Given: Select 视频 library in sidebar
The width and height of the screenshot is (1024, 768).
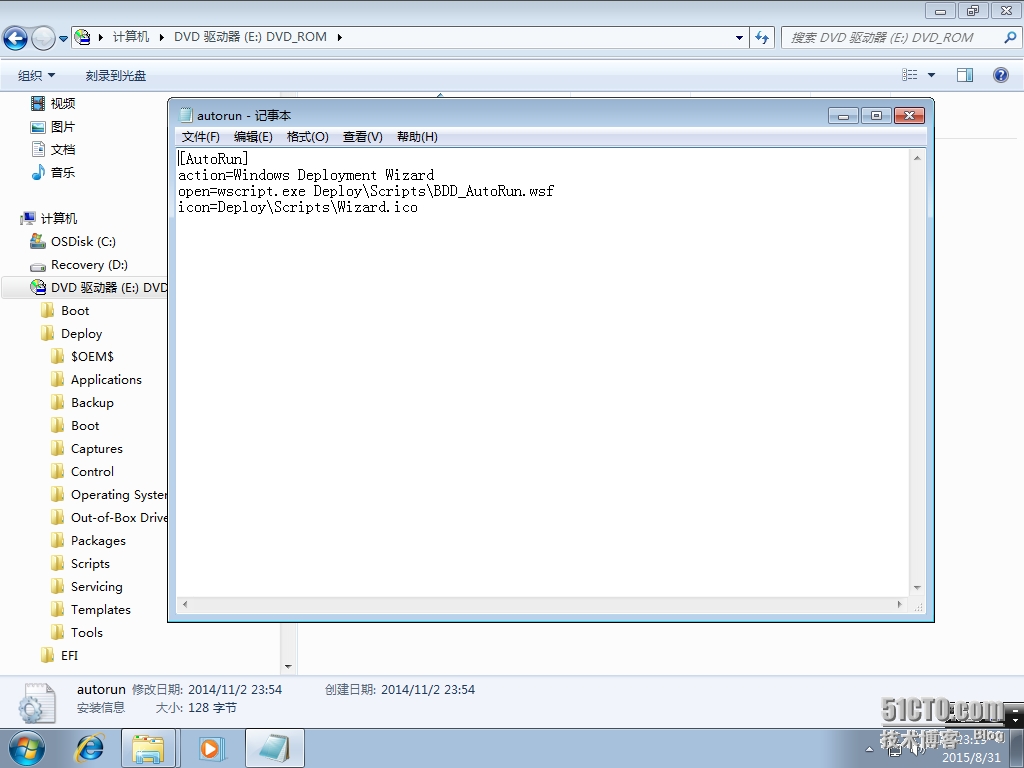Looking at the screenshot, I should click(53, 103).
